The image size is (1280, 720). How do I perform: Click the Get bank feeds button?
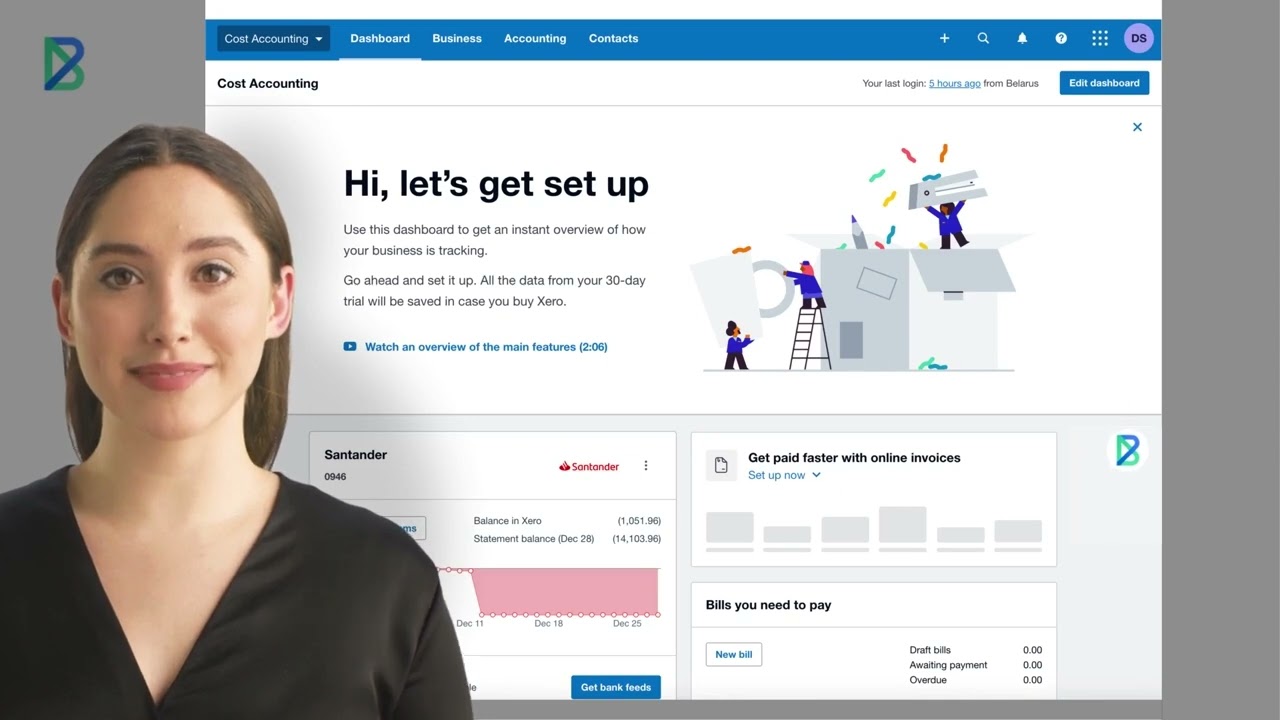coord(616,687)
